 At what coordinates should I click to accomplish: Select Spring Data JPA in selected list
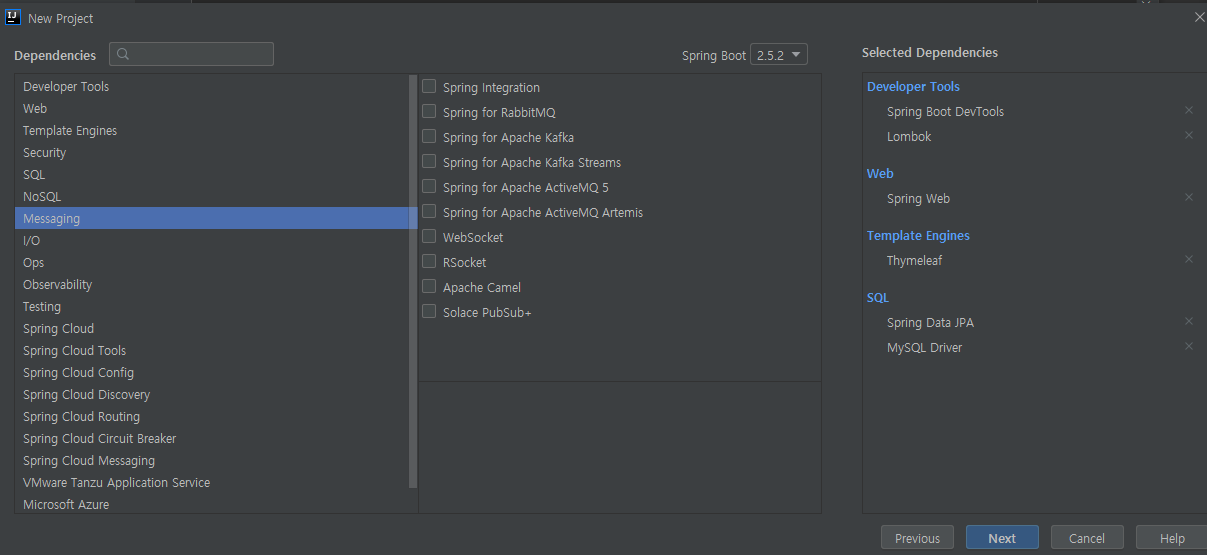(x=930, y=322)
